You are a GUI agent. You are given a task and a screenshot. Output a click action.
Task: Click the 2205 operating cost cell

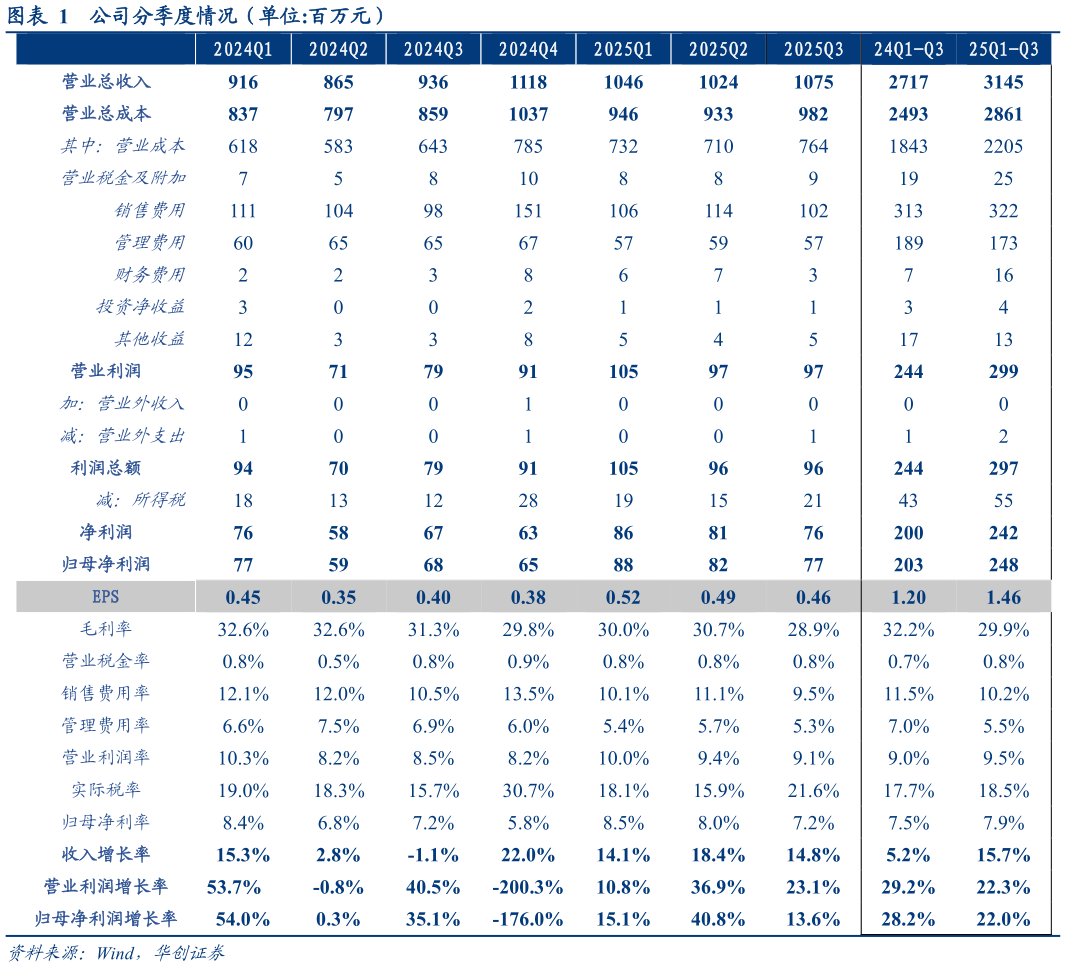tap(1003, 146)
